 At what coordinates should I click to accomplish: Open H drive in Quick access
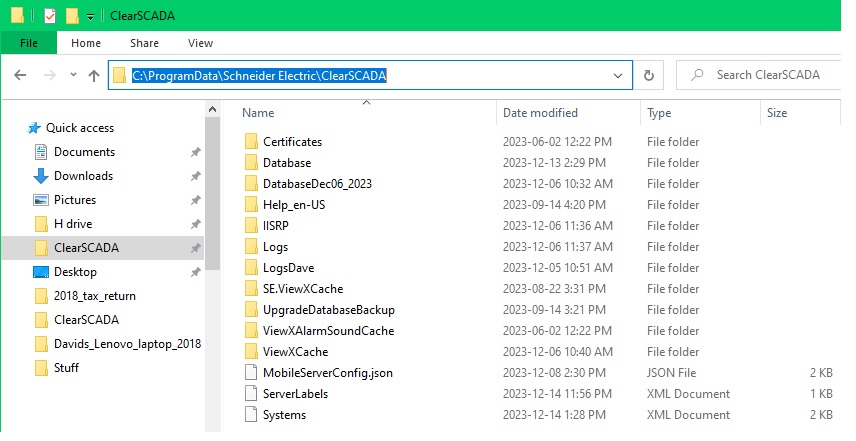pyautogui.click(x=73, y=224)
